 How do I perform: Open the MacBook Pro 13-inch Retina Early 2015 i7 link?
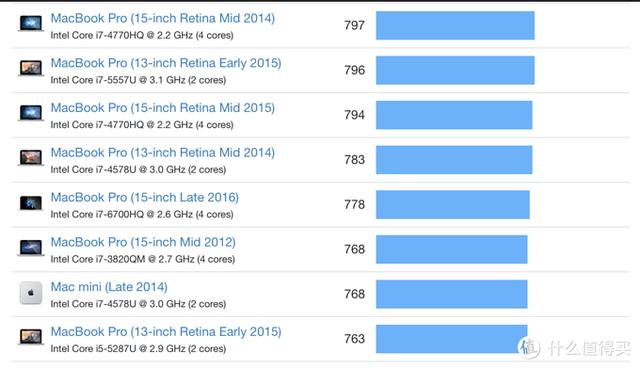coord(166,63)
